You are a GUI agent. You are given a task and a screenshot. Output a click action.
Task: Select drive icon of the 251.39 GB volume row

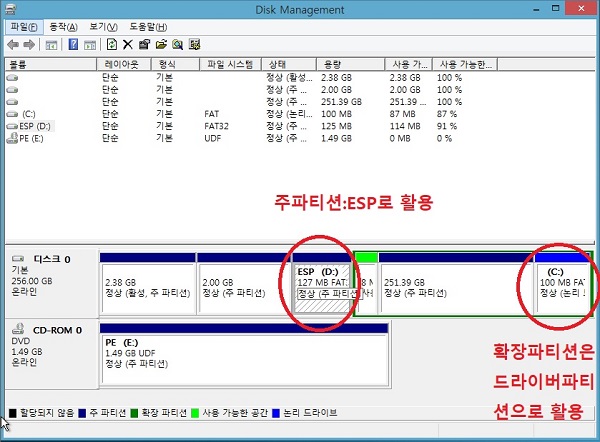pyautogui.click(x=12, y=102)
